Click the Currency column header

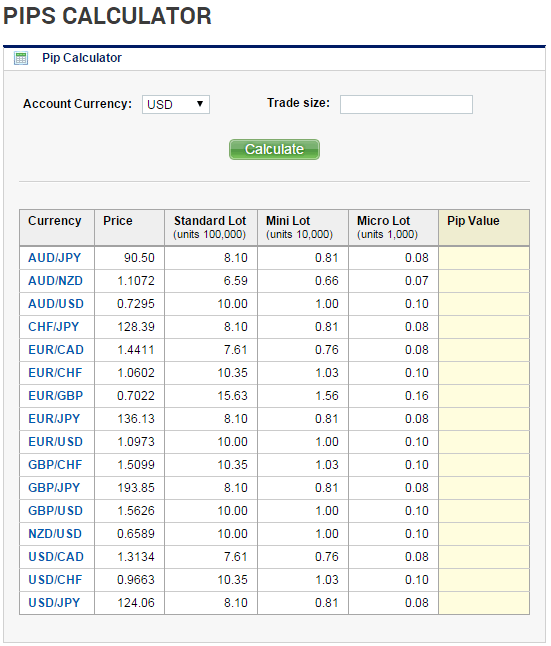pos(57,227)
